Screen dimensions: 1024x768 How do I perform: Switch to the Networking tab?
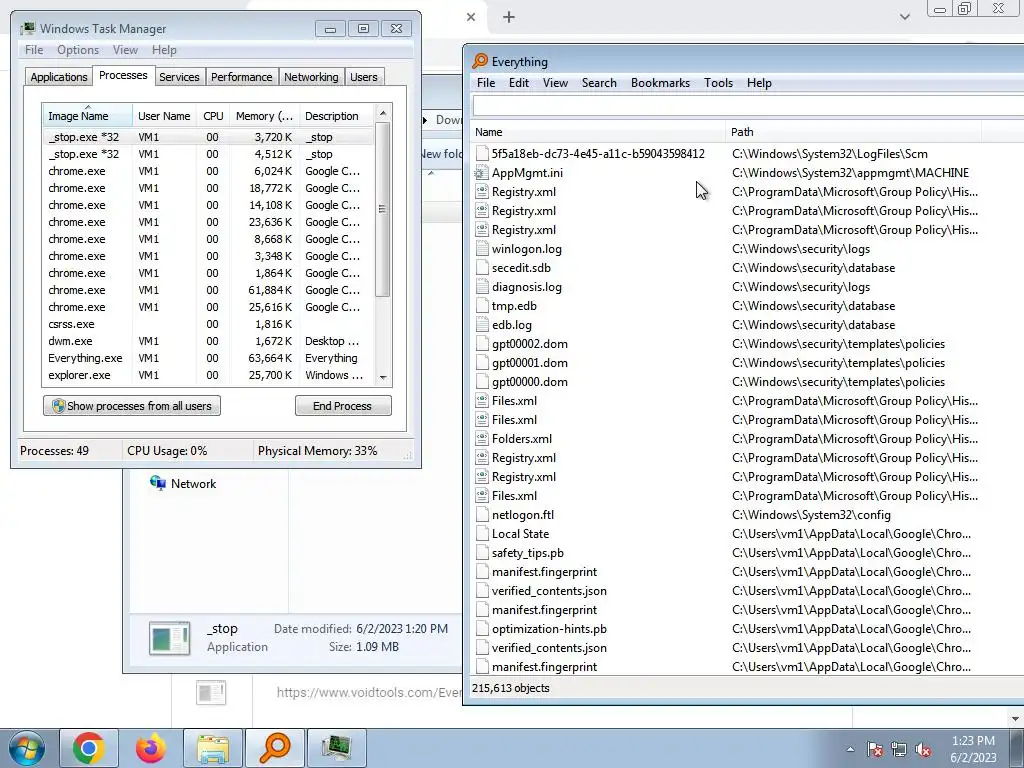tap(311, 76)
